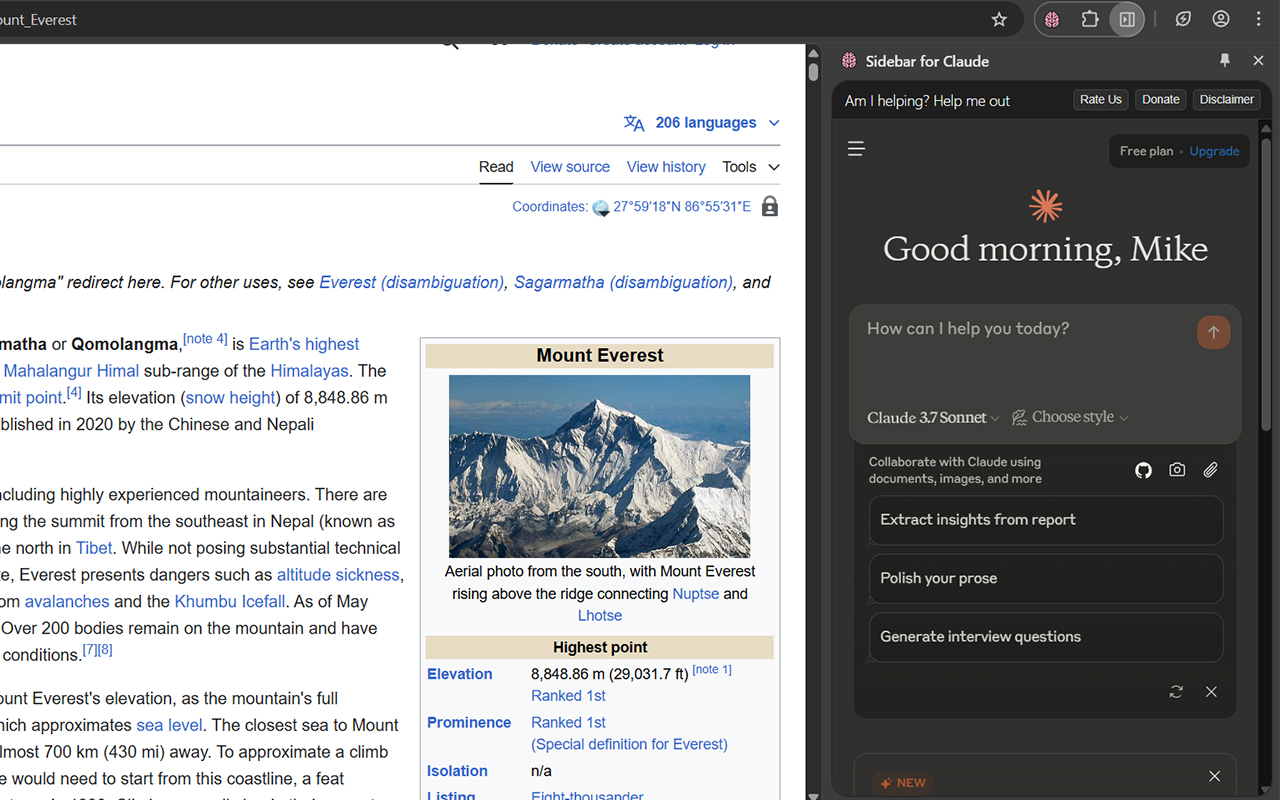Click the Isolation infobox label link
This screenshot has height=800, width=1280.
(x=457, y=771)
